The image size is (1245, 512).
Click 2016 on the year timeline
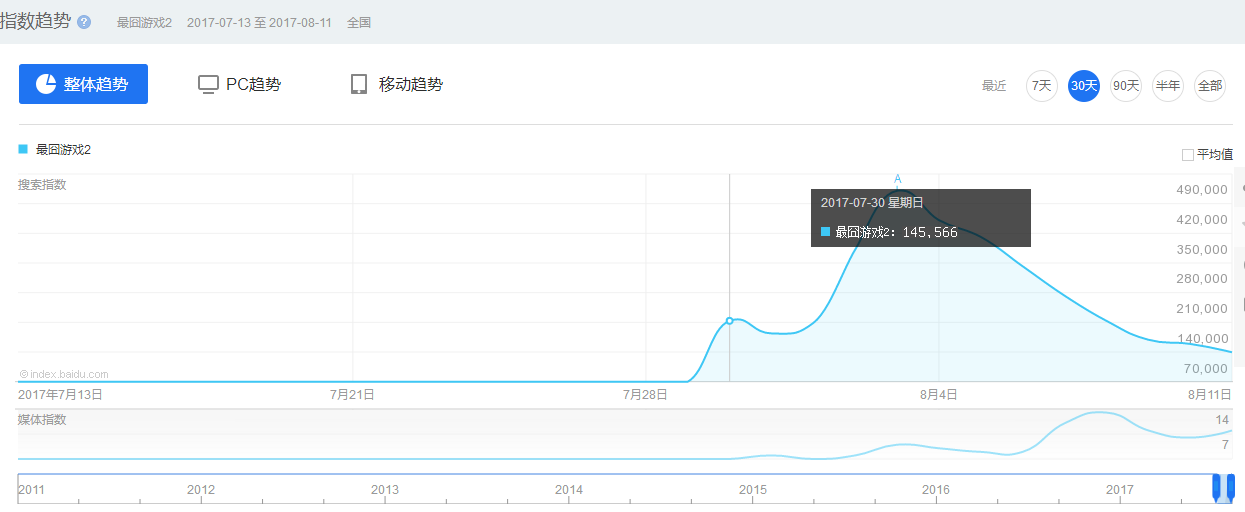click(936, 490)
